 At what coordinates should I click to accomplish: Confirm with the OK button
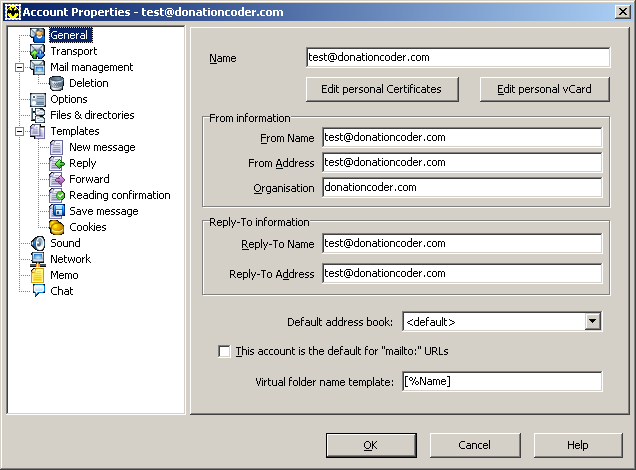[371, 445]
